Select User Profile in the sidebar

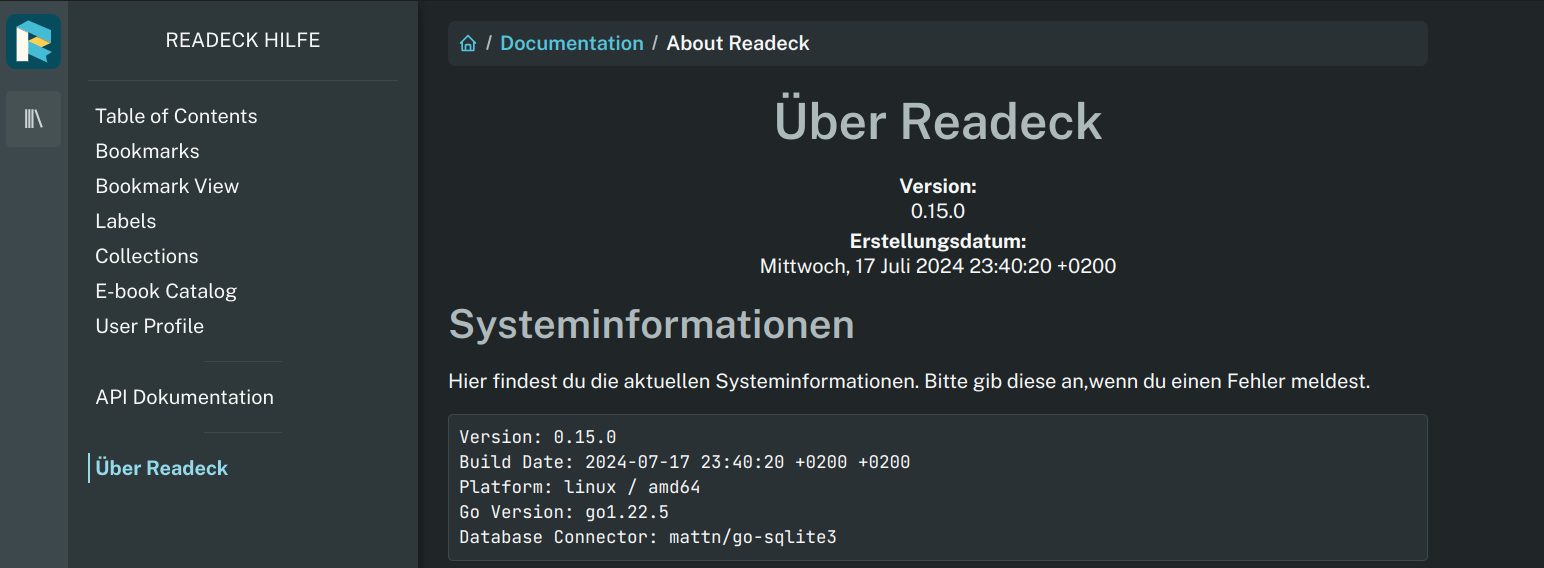(x=150, y=326)
